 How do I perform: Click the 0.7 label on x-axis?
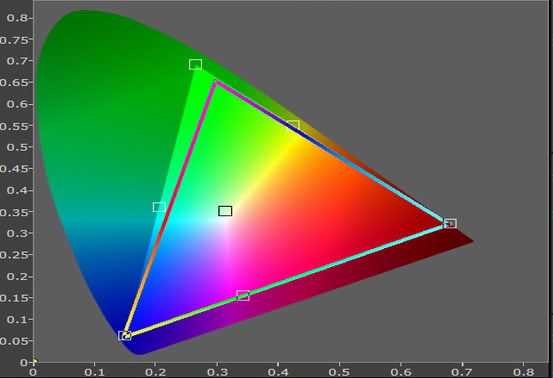[462, 372]
